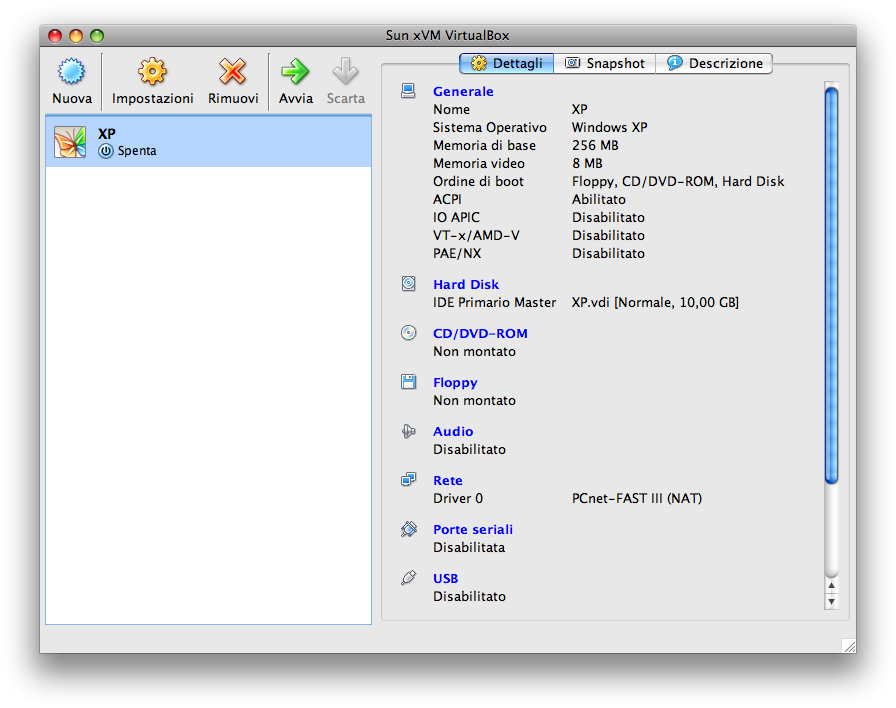Click the window resize grip corner

click(849, 646)
